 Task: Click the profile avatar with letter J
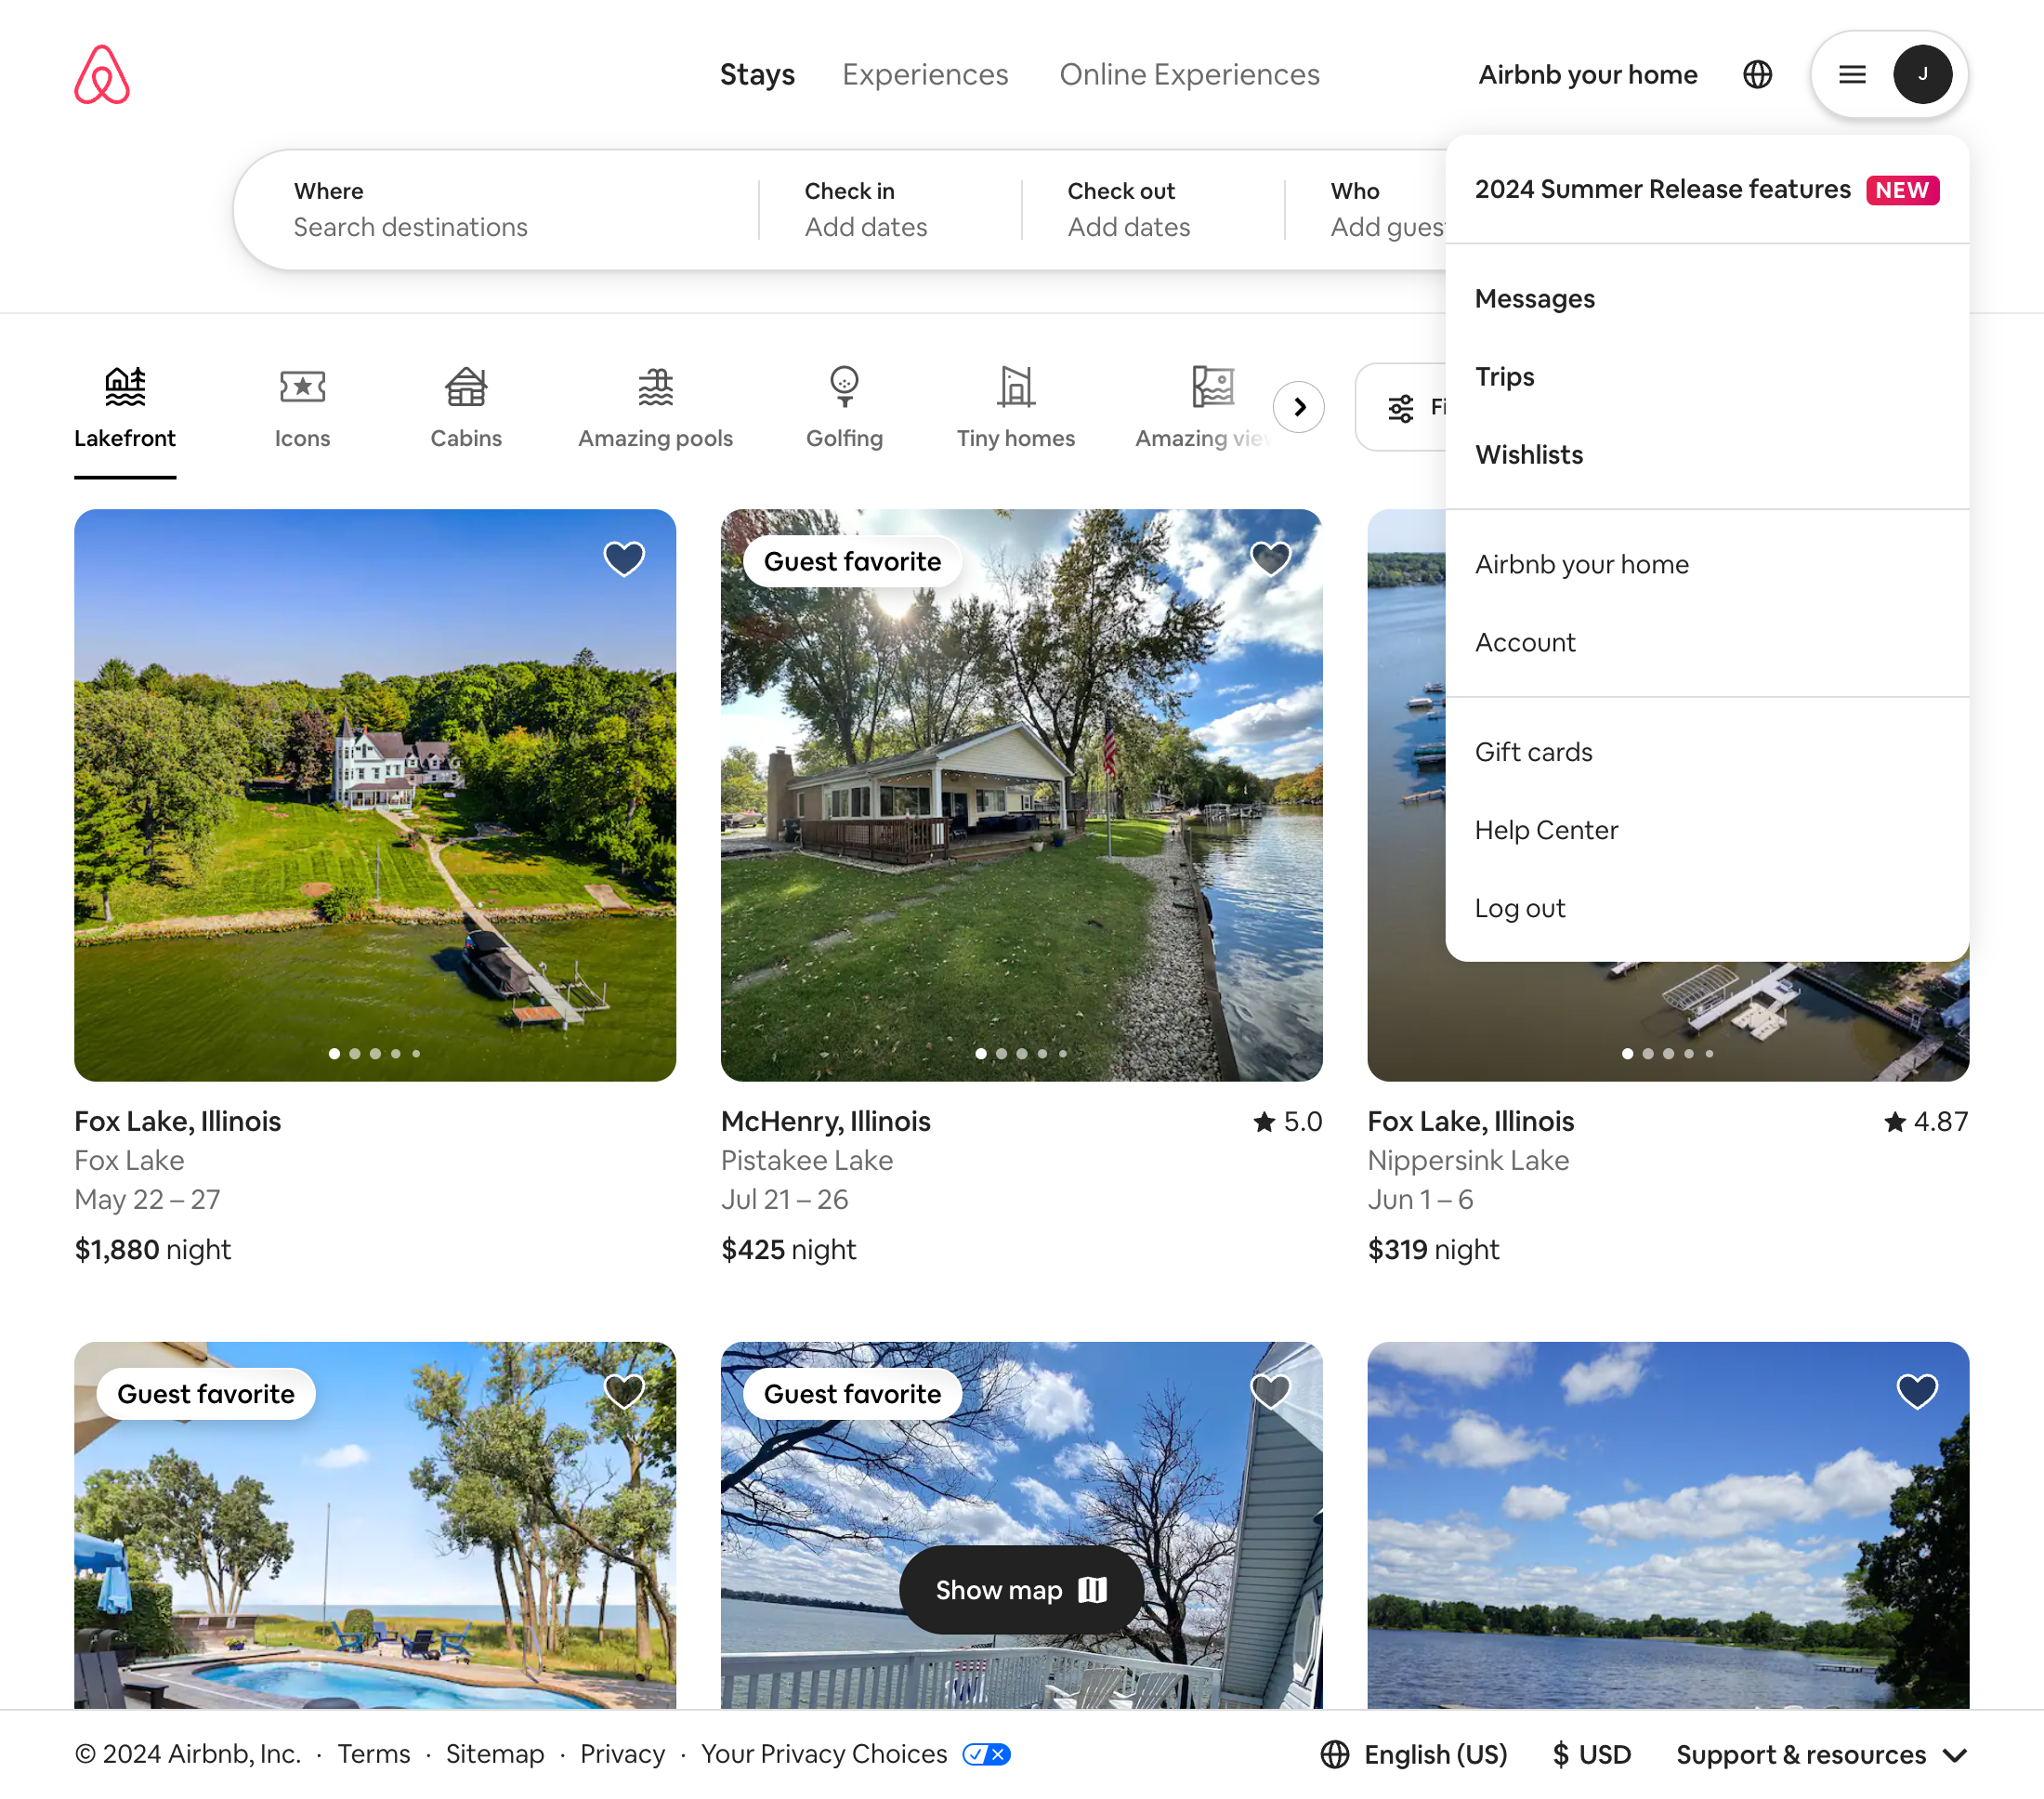tap(1921, 75)
